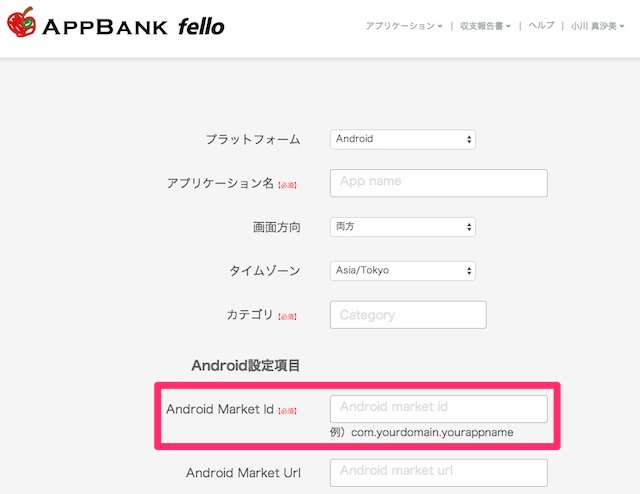Click the arrow on the Asia/Tokyo dropdown

coord(469,271)
